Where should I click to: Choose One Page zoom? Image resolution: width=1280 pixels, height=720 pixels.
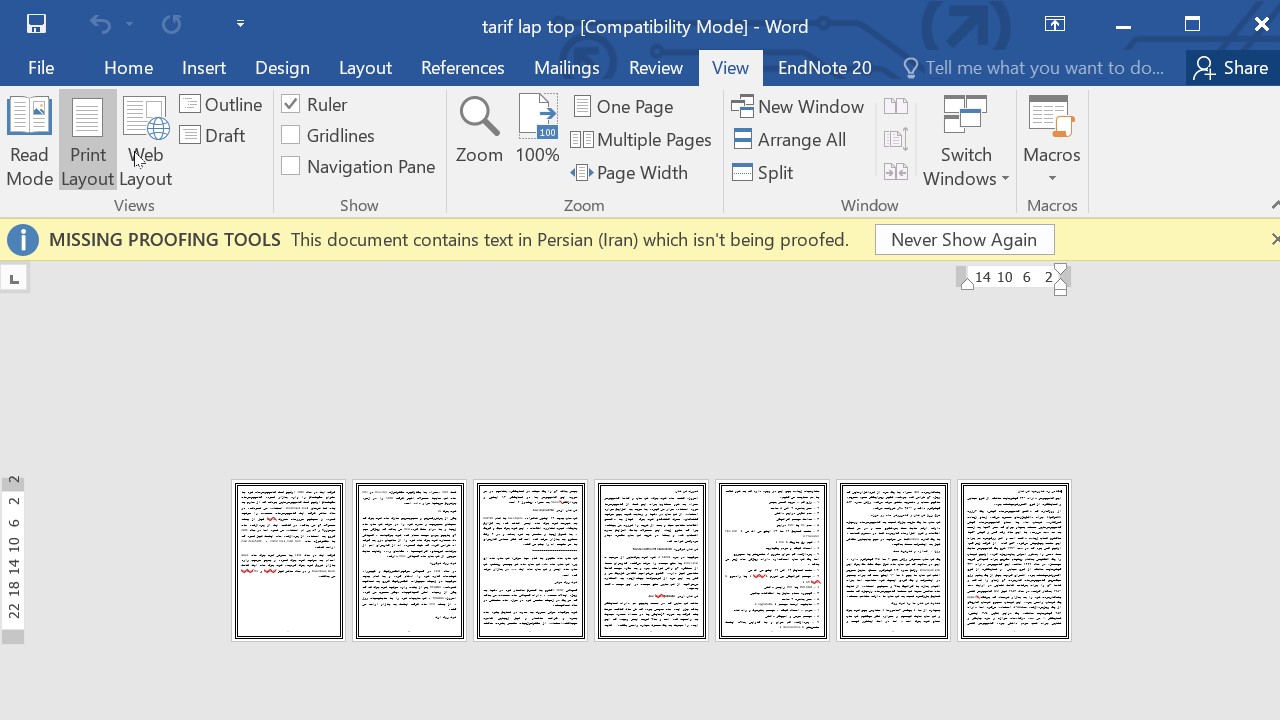[623, 106]
